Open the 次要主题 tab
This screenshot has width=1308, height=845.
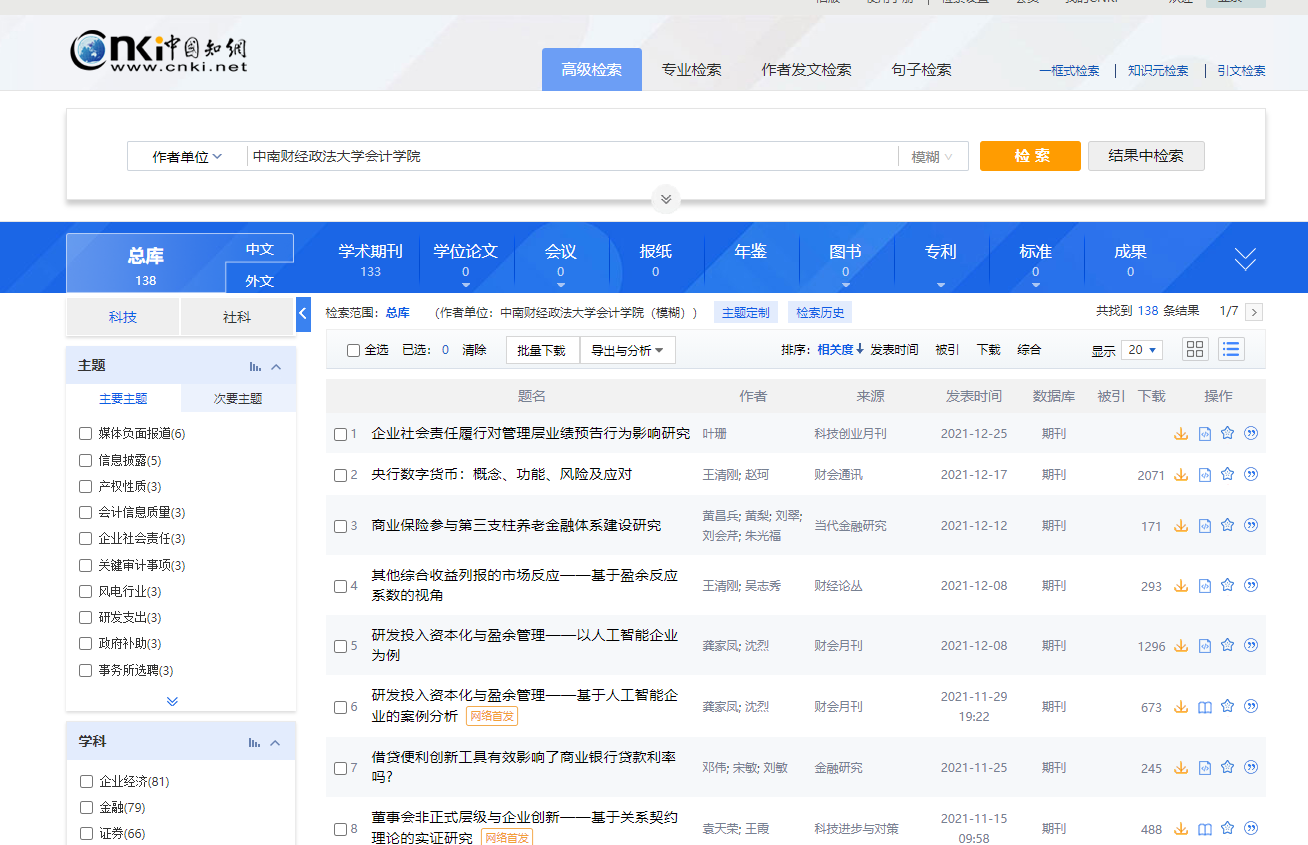point(238,399)
